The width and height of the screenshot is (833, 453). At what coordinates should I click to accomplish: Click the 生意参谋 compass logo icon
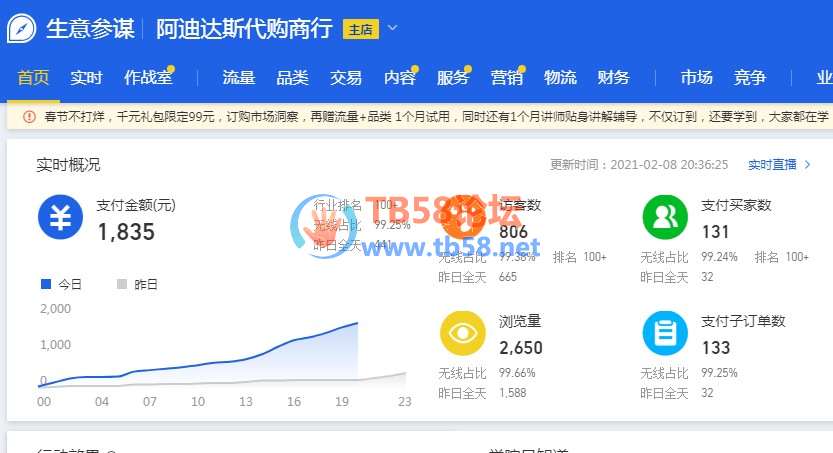point(22,28)
